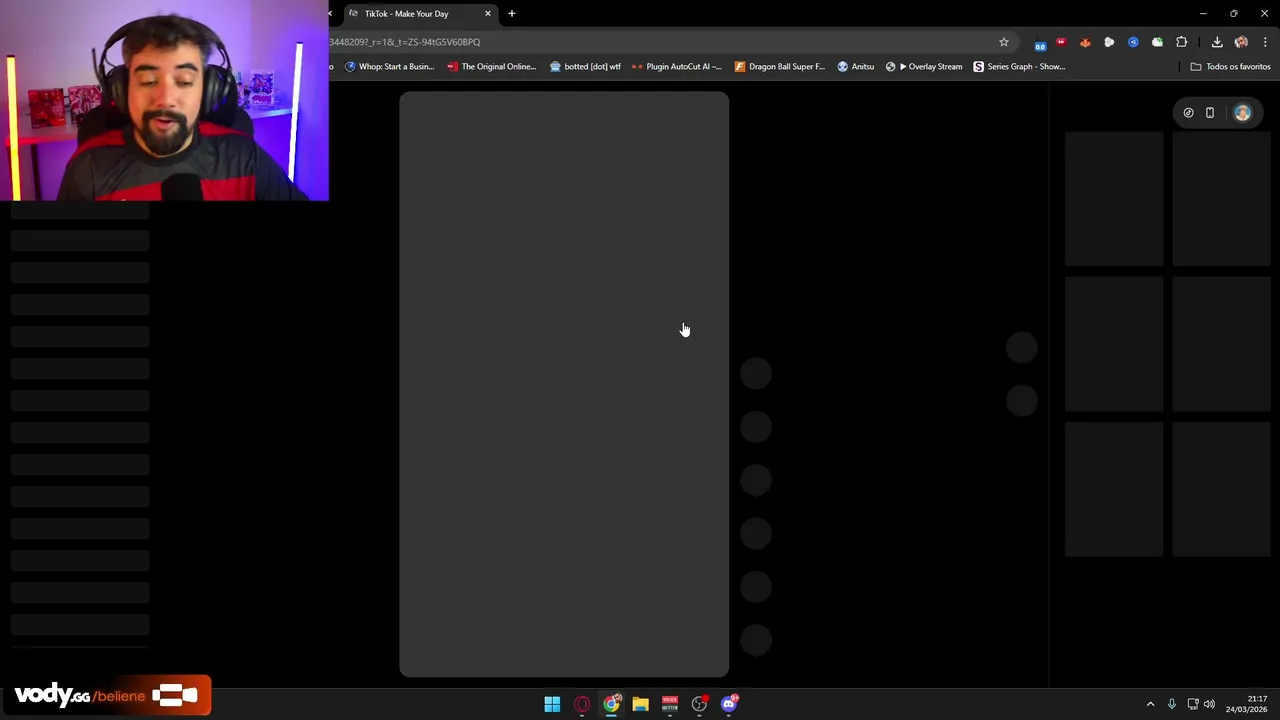Open Plugin AutoCut AI bookmark
1280x720 pixels.
tap(677, 67)
